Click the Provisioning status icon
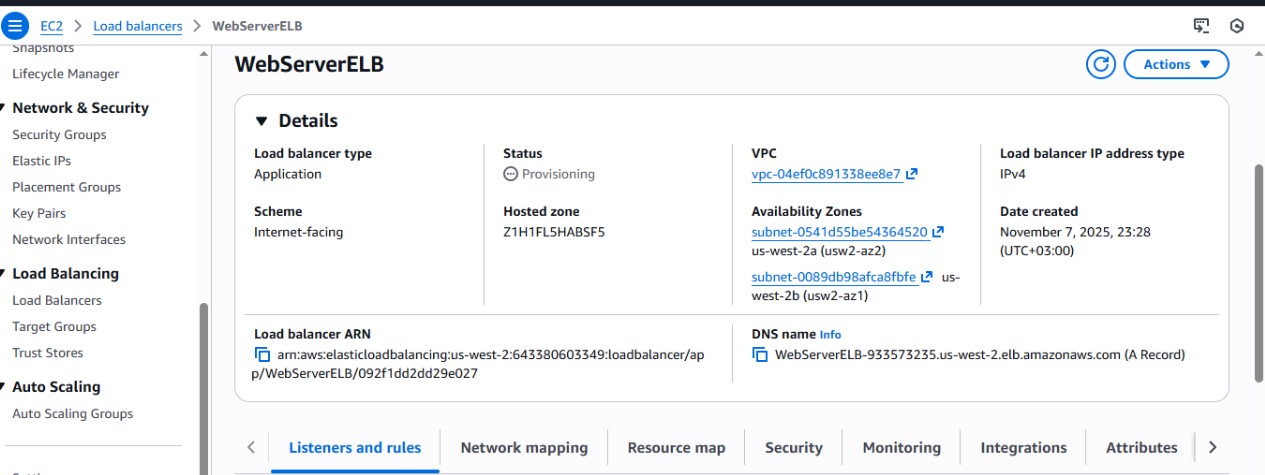The width and height of the screenshot is (1265, 475). tap(510, 174)
